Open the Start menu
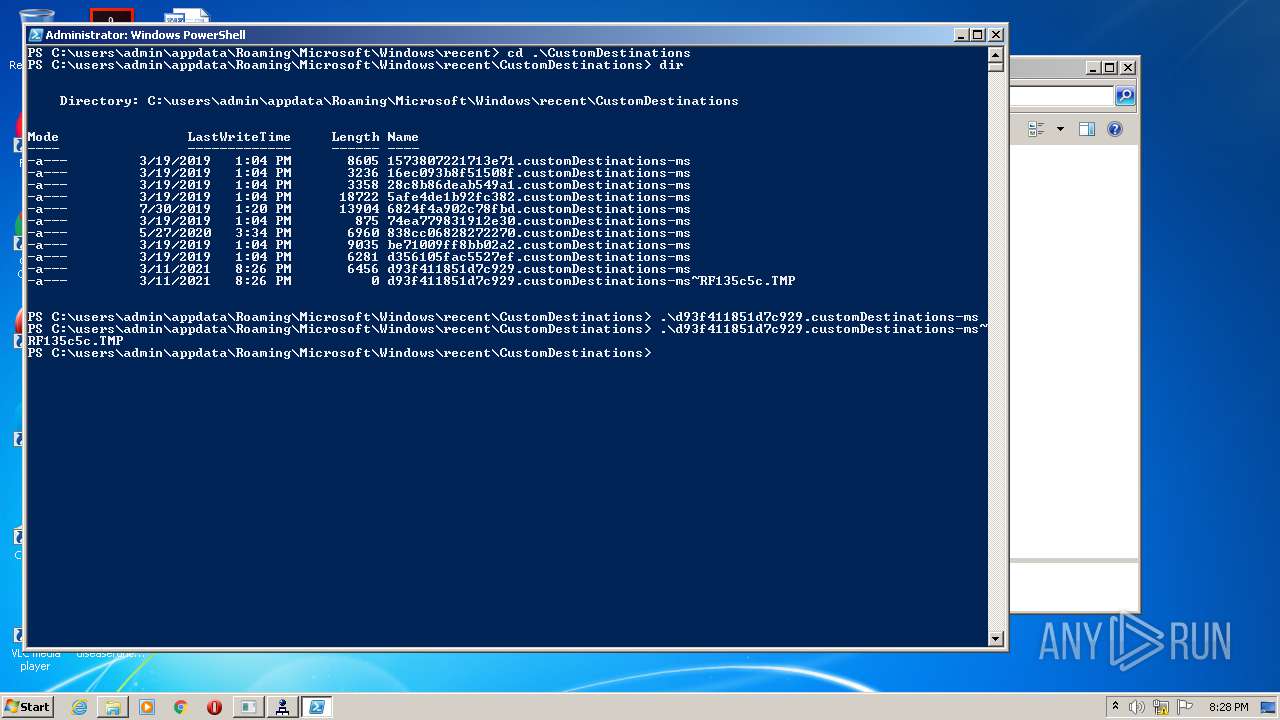 27,706
